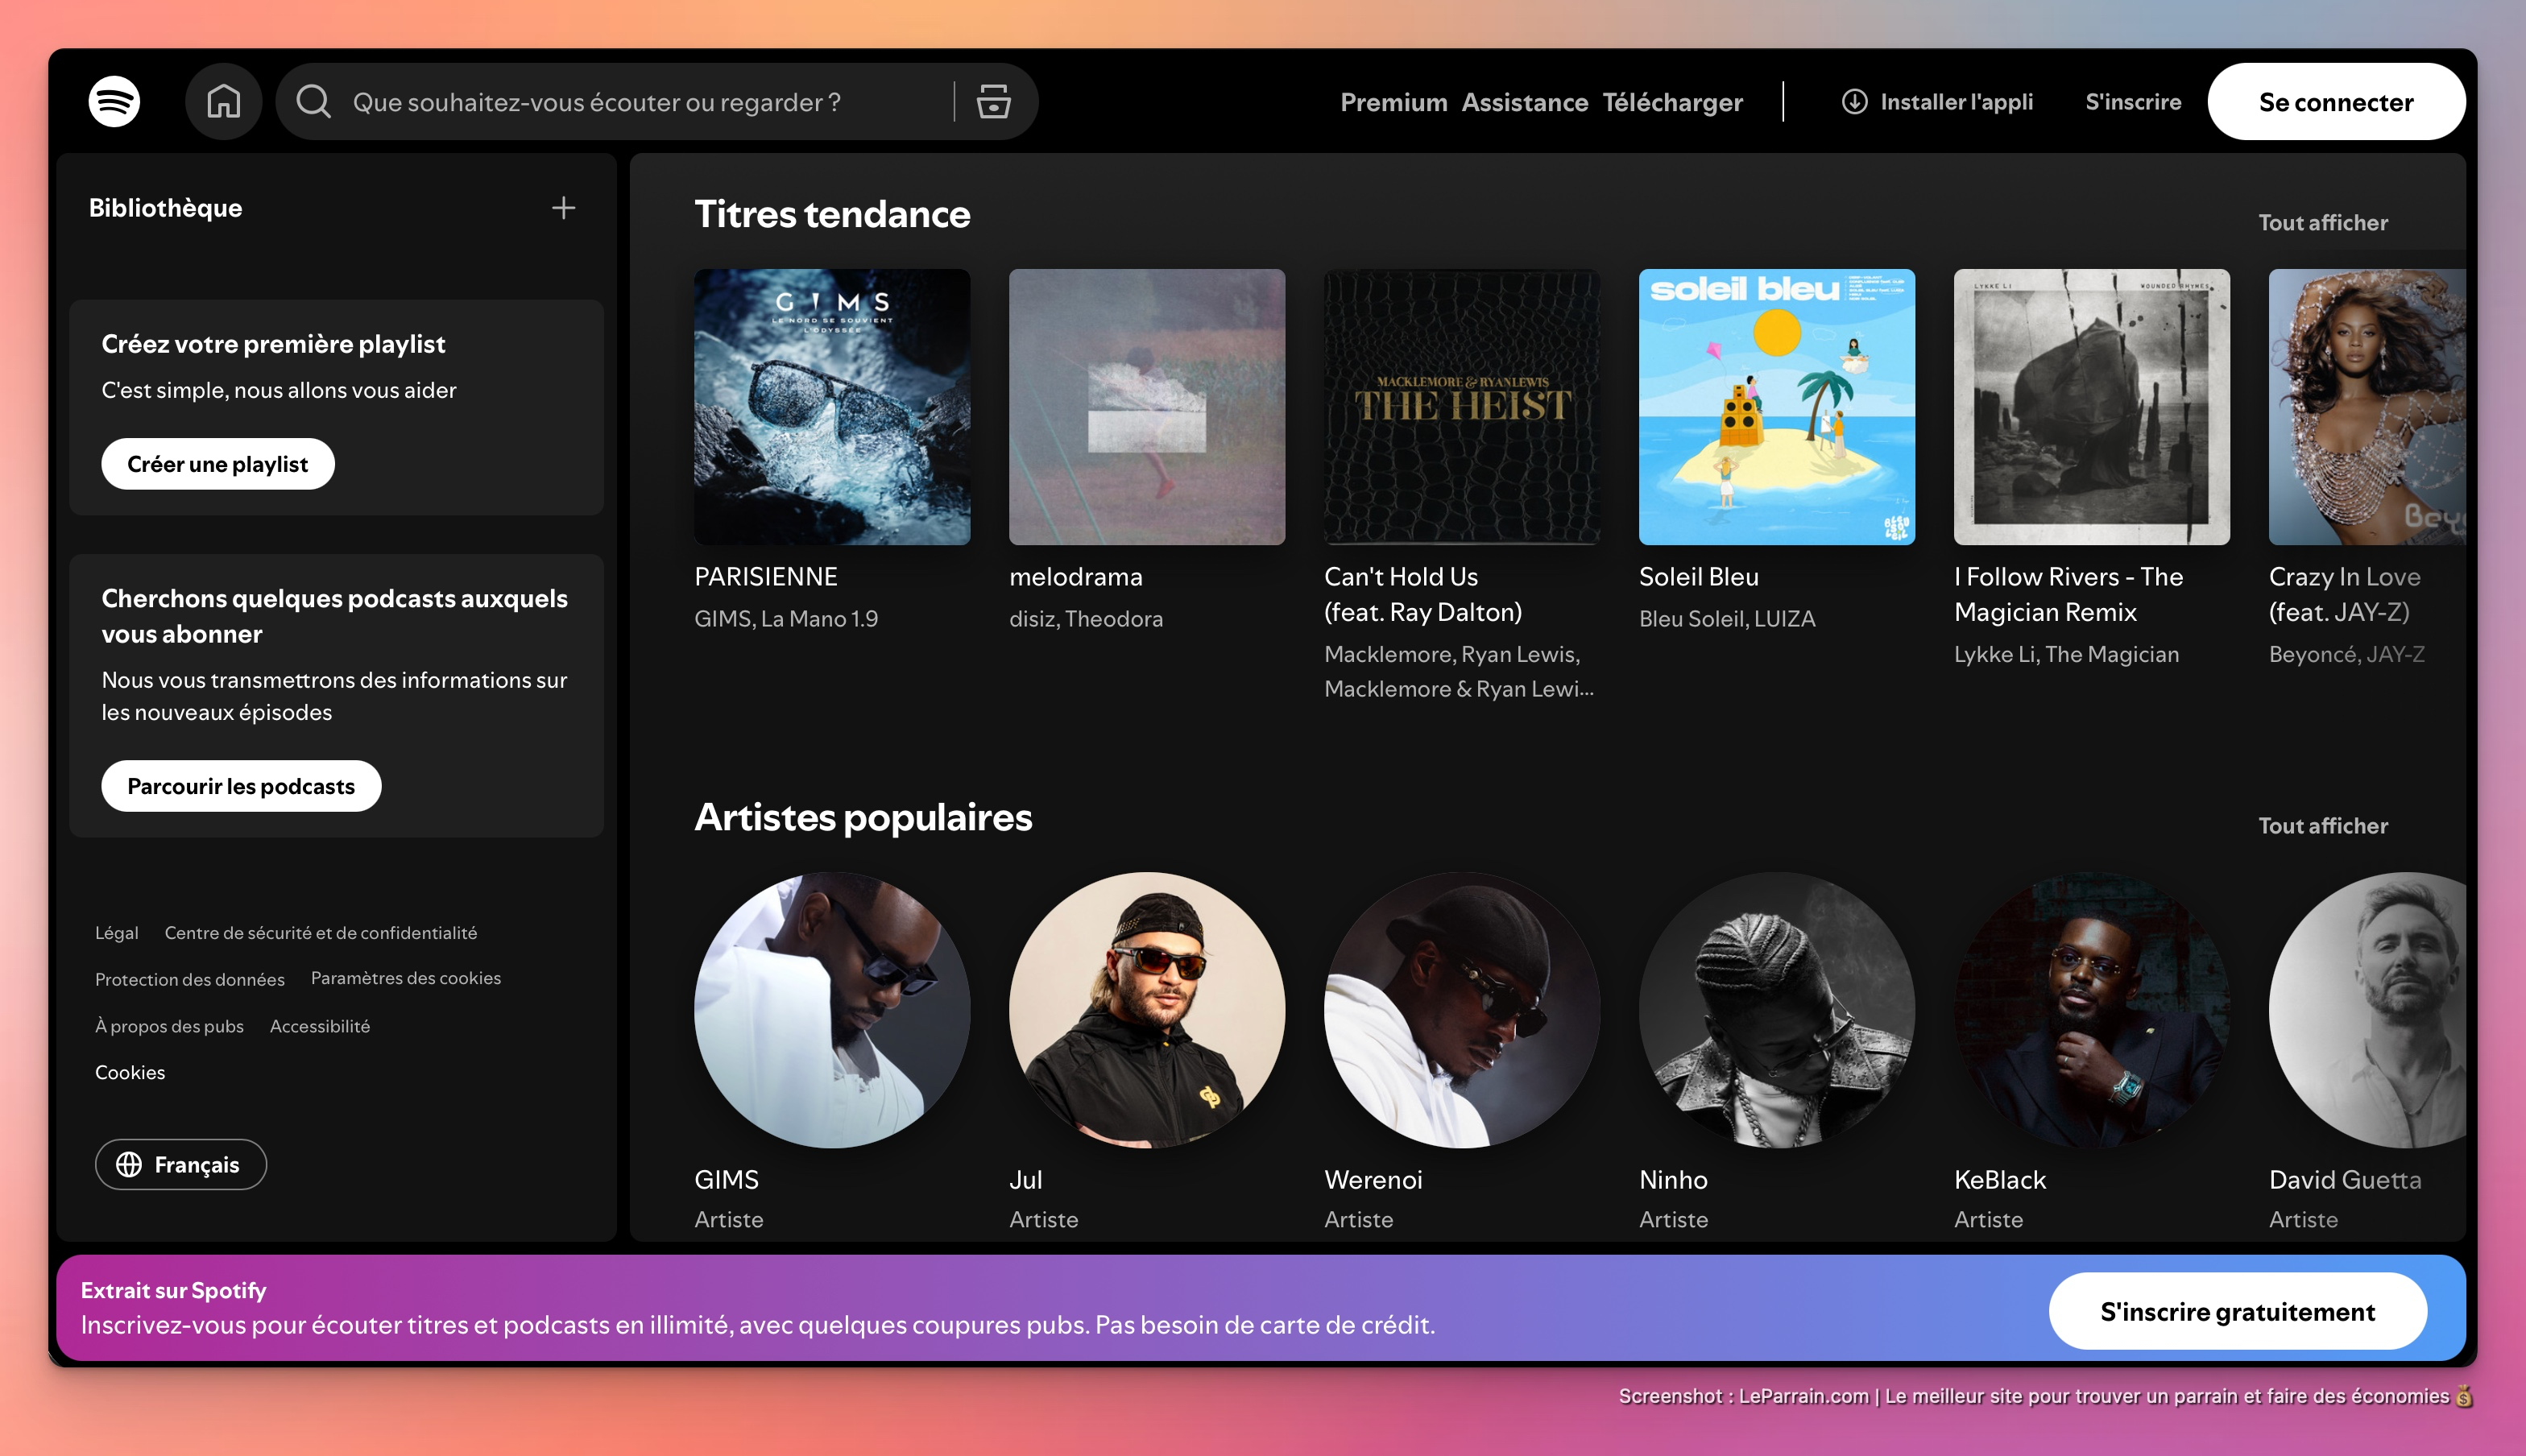The width and height of the screenshot is (2526, 1456).
Task: Open the Browse icon beside the search bar
Action: point(992,101)
